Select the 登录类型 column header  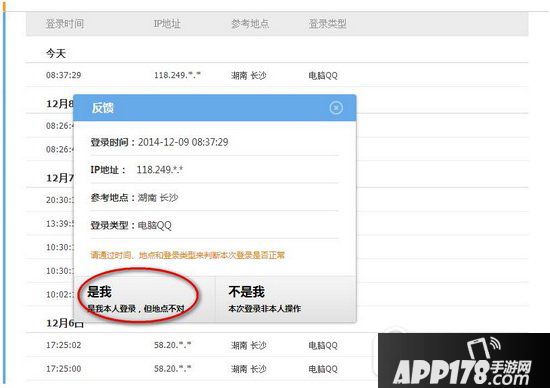327,24
